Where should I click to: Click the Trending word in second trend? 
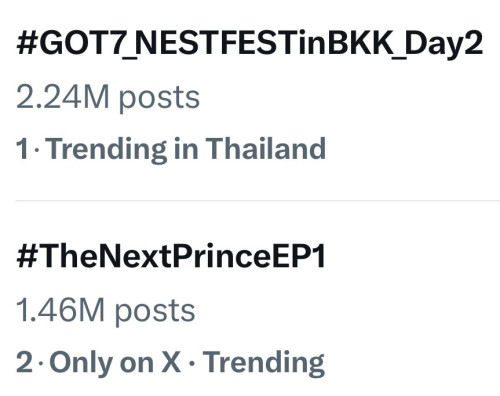264,363
